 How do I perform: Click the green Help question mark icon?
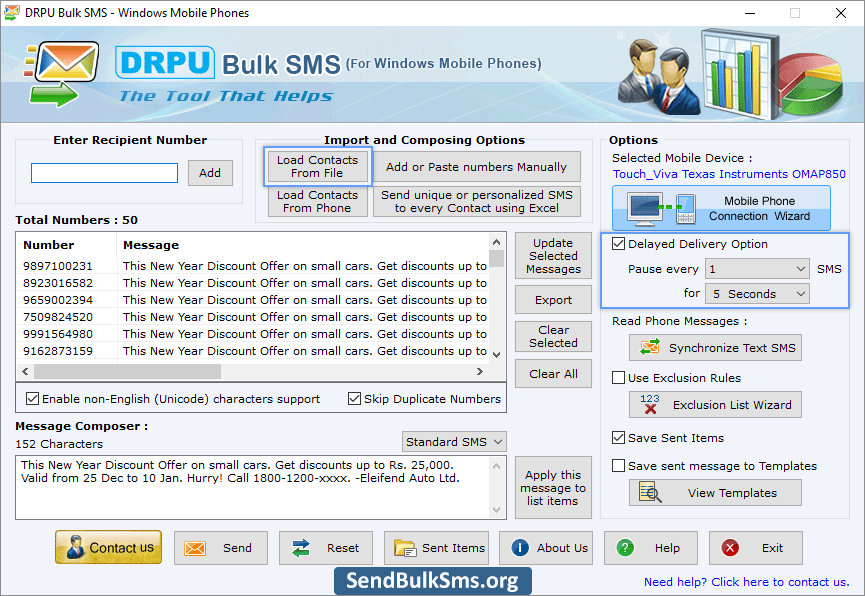coord(625,548)
